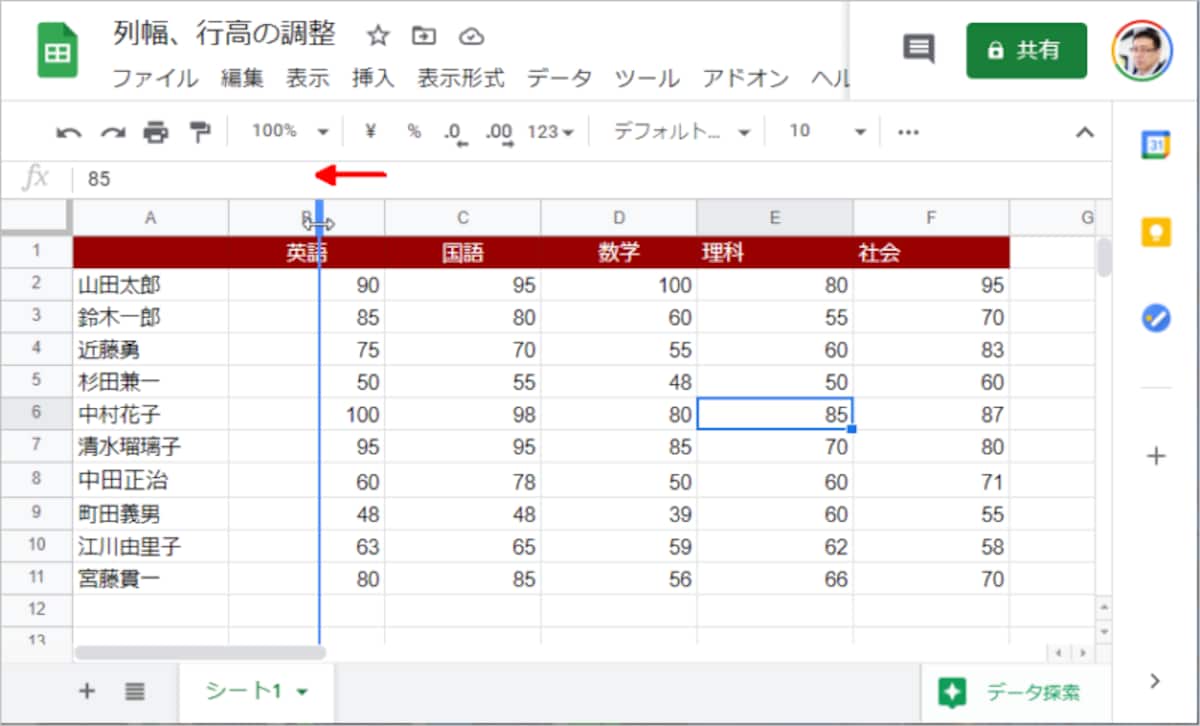The width and height of the screenshot is (1200, 726).
Task: Select column E header
Action: tap(775, 217)
